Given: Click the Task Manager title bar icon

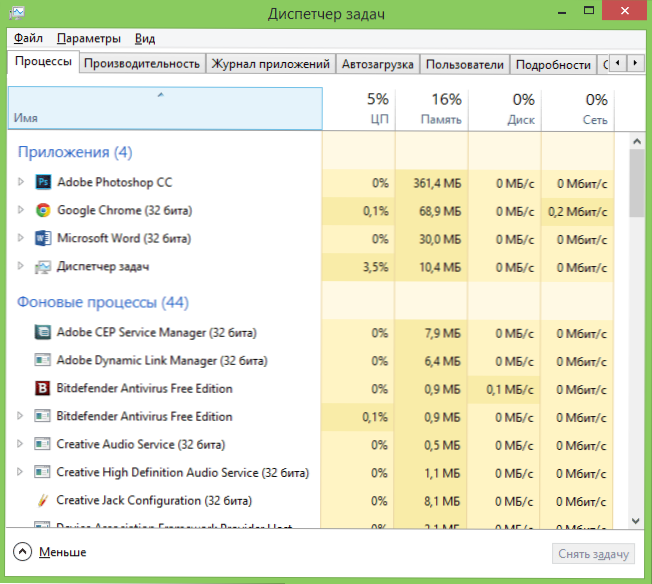Looking at the screenshot, I should click(x=17, y=13).
